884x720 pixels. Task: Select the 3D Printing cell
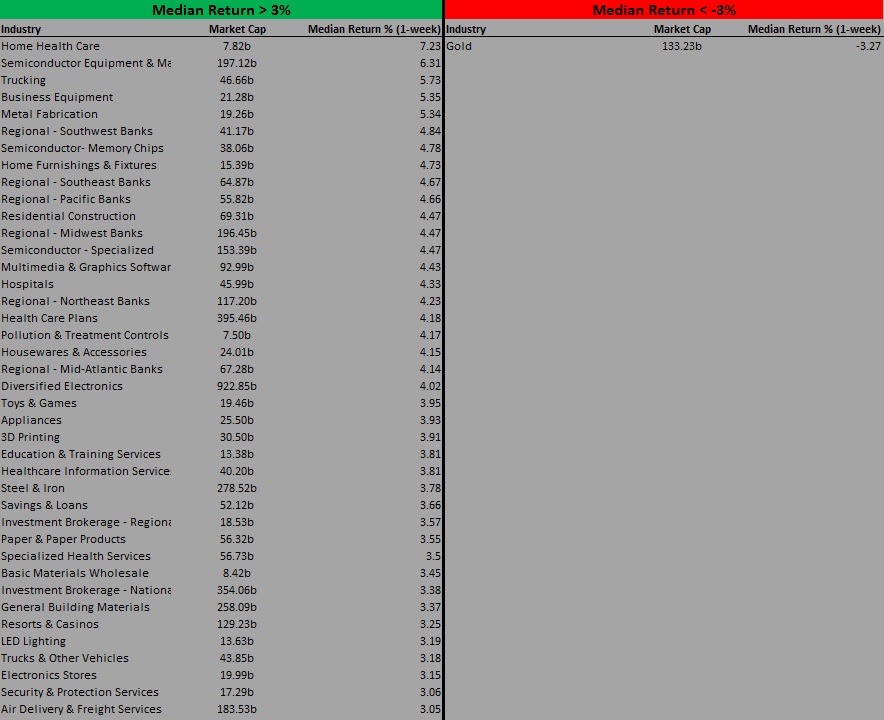(30, 437)
